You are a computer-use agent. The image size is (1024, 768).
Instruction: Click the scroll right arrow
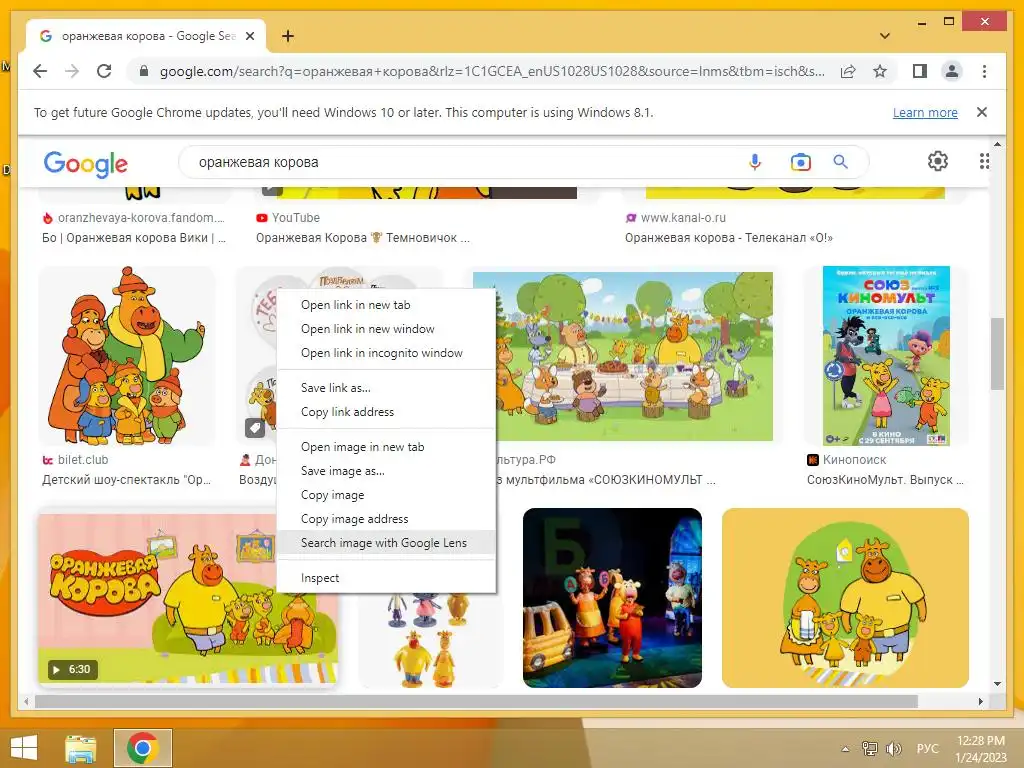(980, 701)
